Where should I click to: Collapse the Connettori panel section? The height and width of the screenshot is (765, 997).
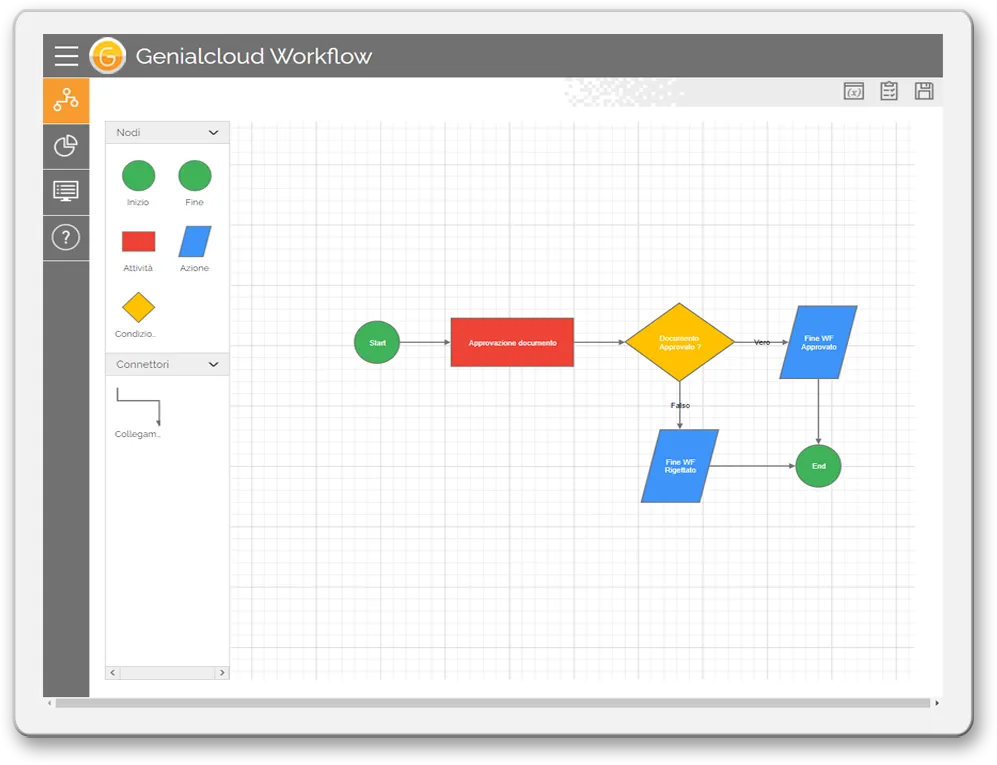(213, 365)
